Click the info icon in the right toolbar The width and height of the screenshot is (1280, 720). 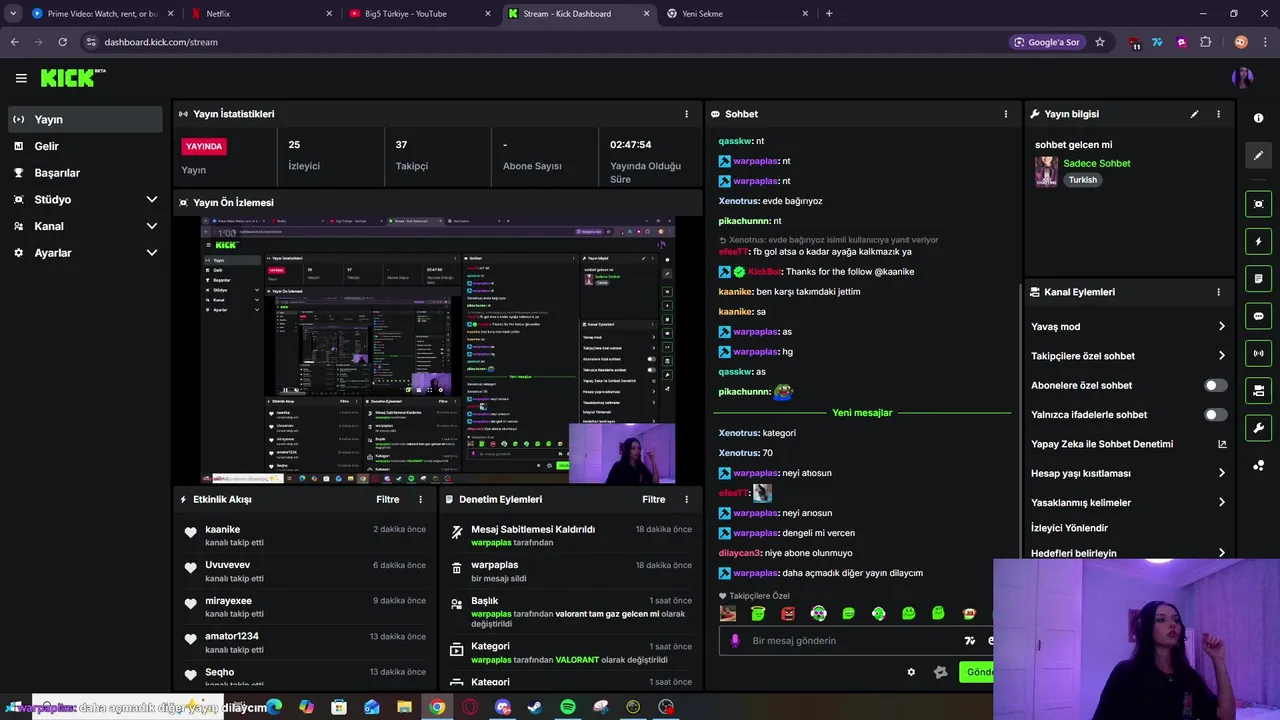coord(1258,118)
